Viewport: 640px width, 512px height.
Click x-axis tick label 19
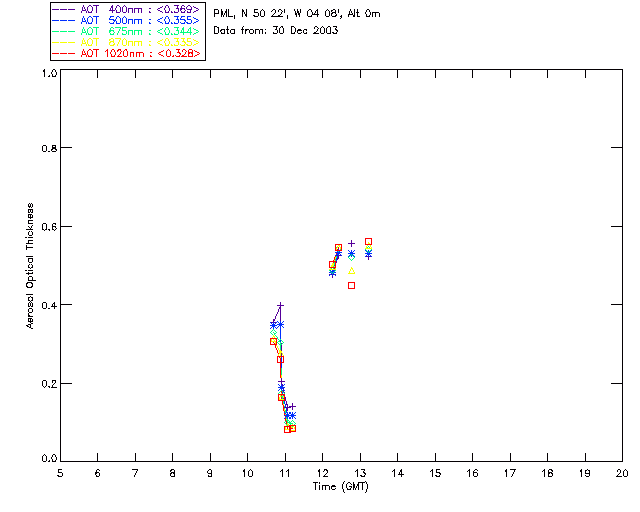(585, 474)
